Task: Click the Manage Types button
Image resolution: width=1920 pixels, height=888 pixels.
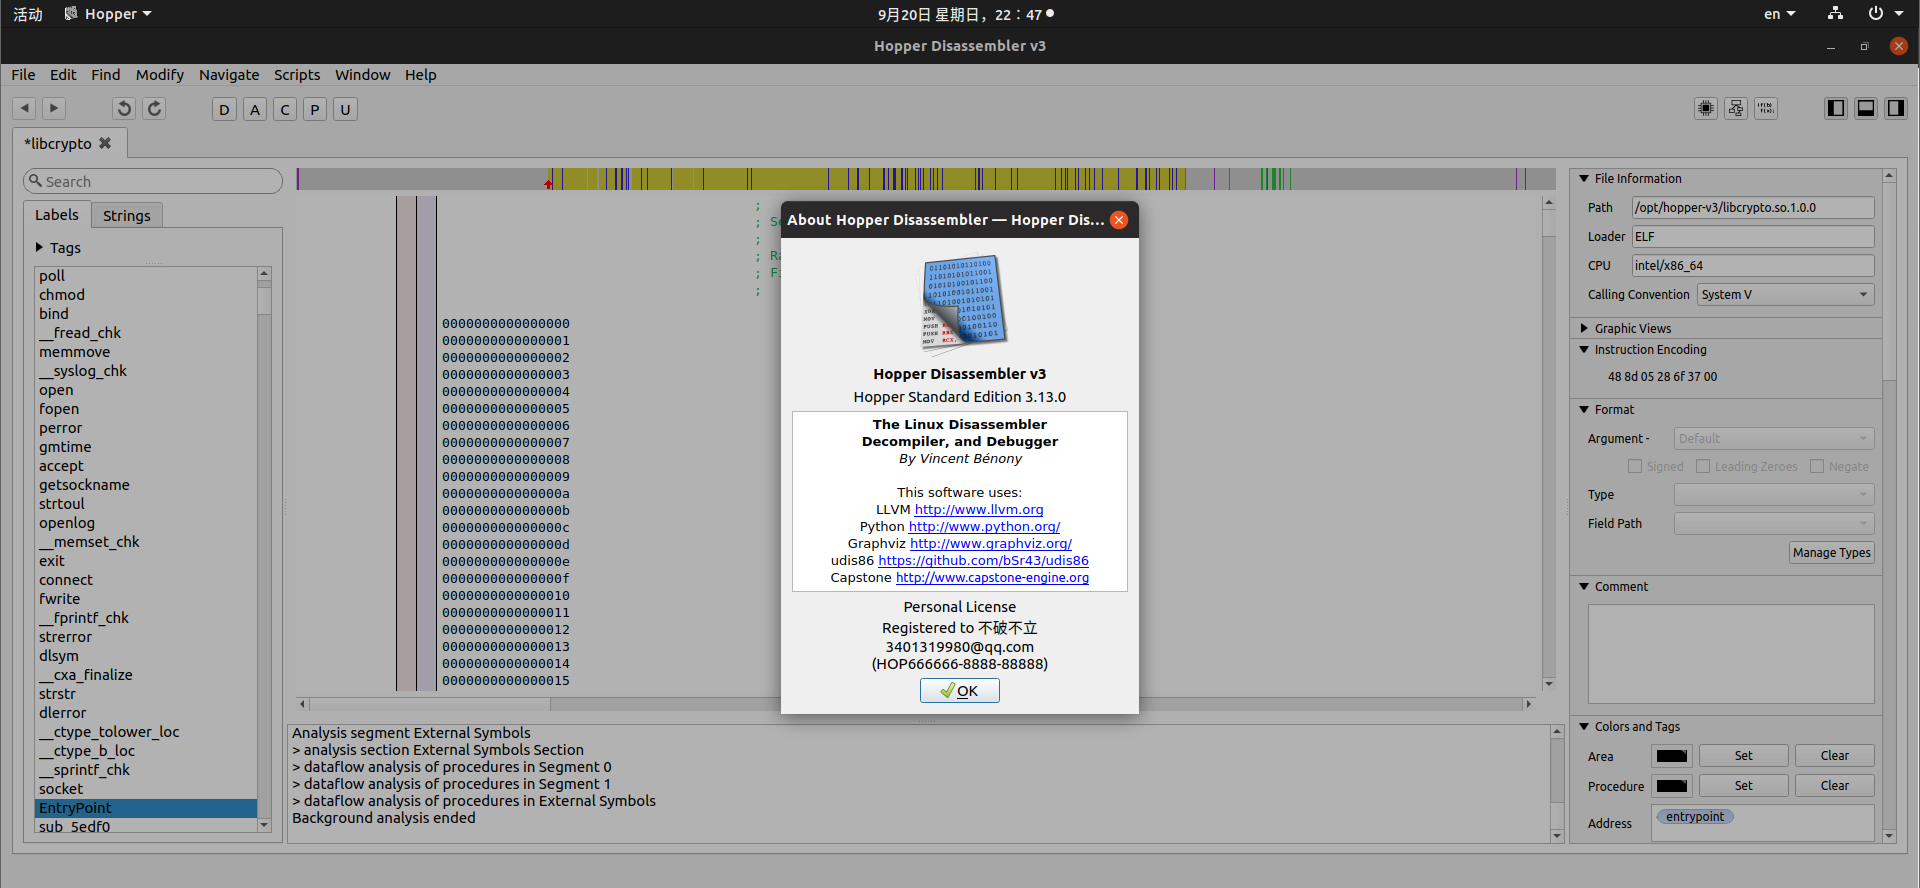Action: (1832, 553)
